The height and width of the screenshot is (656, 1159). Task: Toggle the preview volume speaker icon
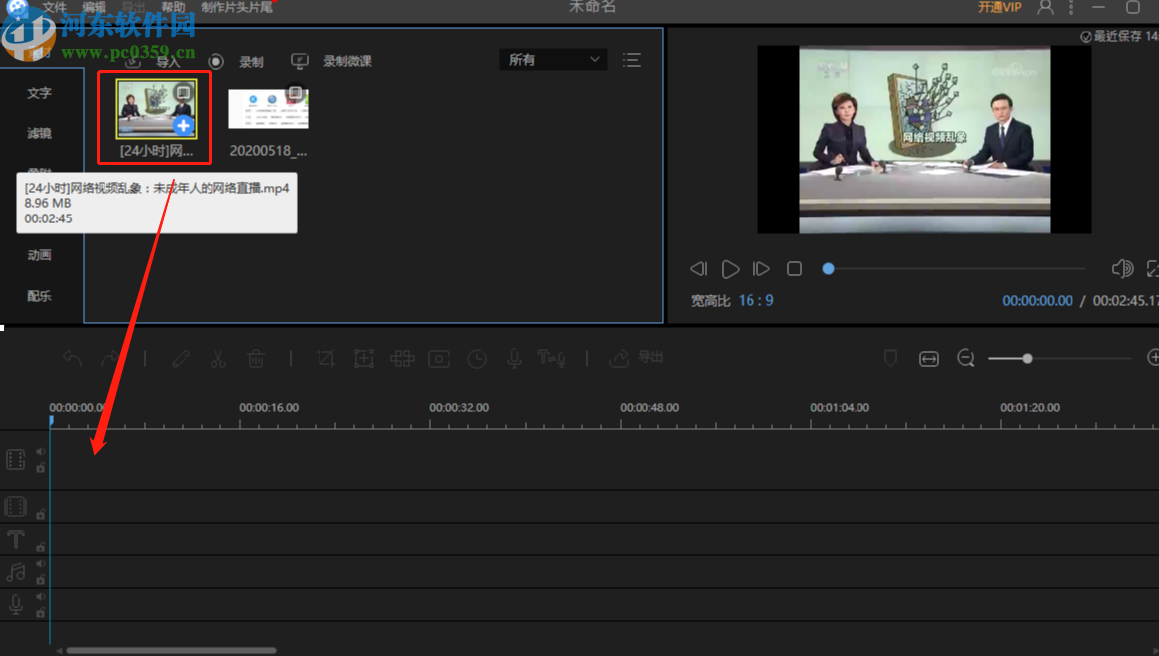pyautogui.click(x=1122, y=268)
